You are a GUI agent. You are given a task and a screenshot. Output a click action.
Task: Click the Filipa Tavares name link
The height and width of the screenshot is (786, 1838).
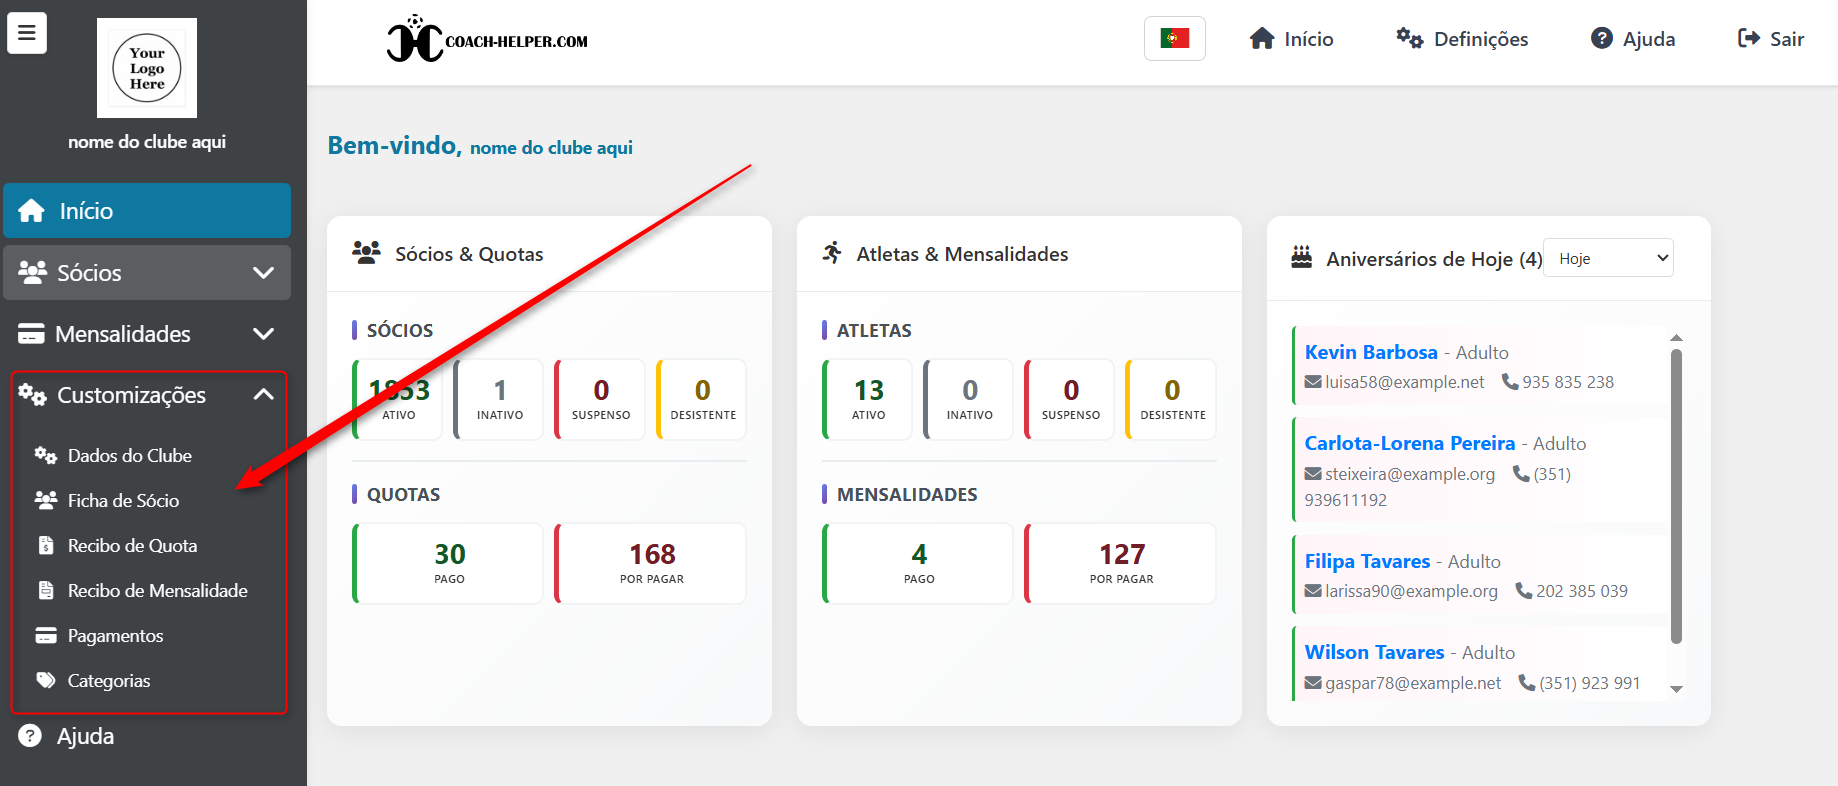click(x=1366, y=561)
